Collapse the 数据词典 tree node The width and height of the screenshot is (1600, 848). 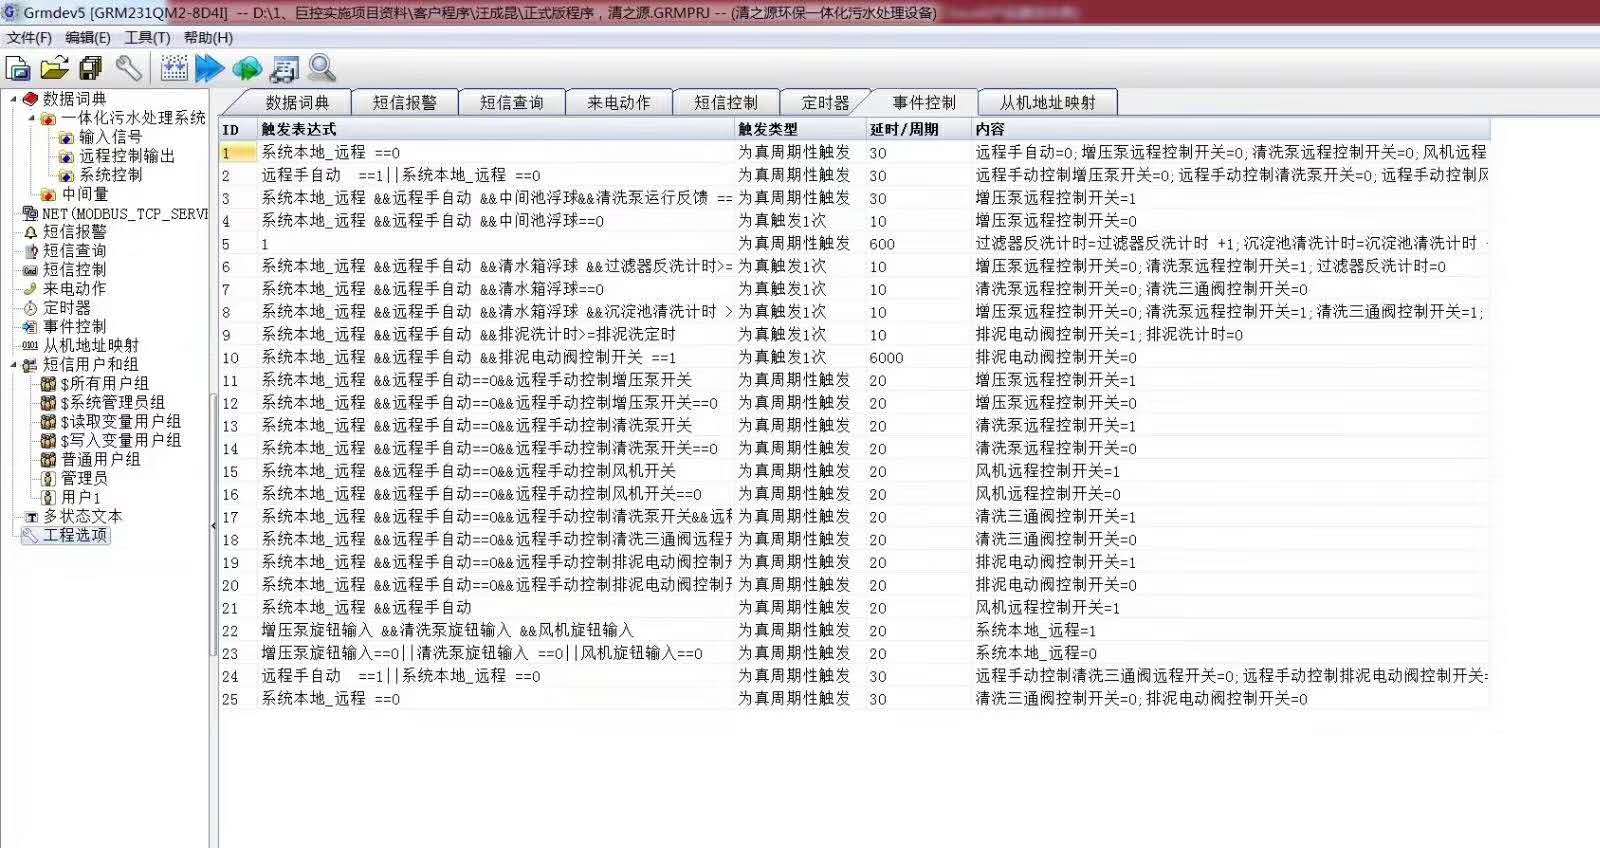click(x=13, y=99)
